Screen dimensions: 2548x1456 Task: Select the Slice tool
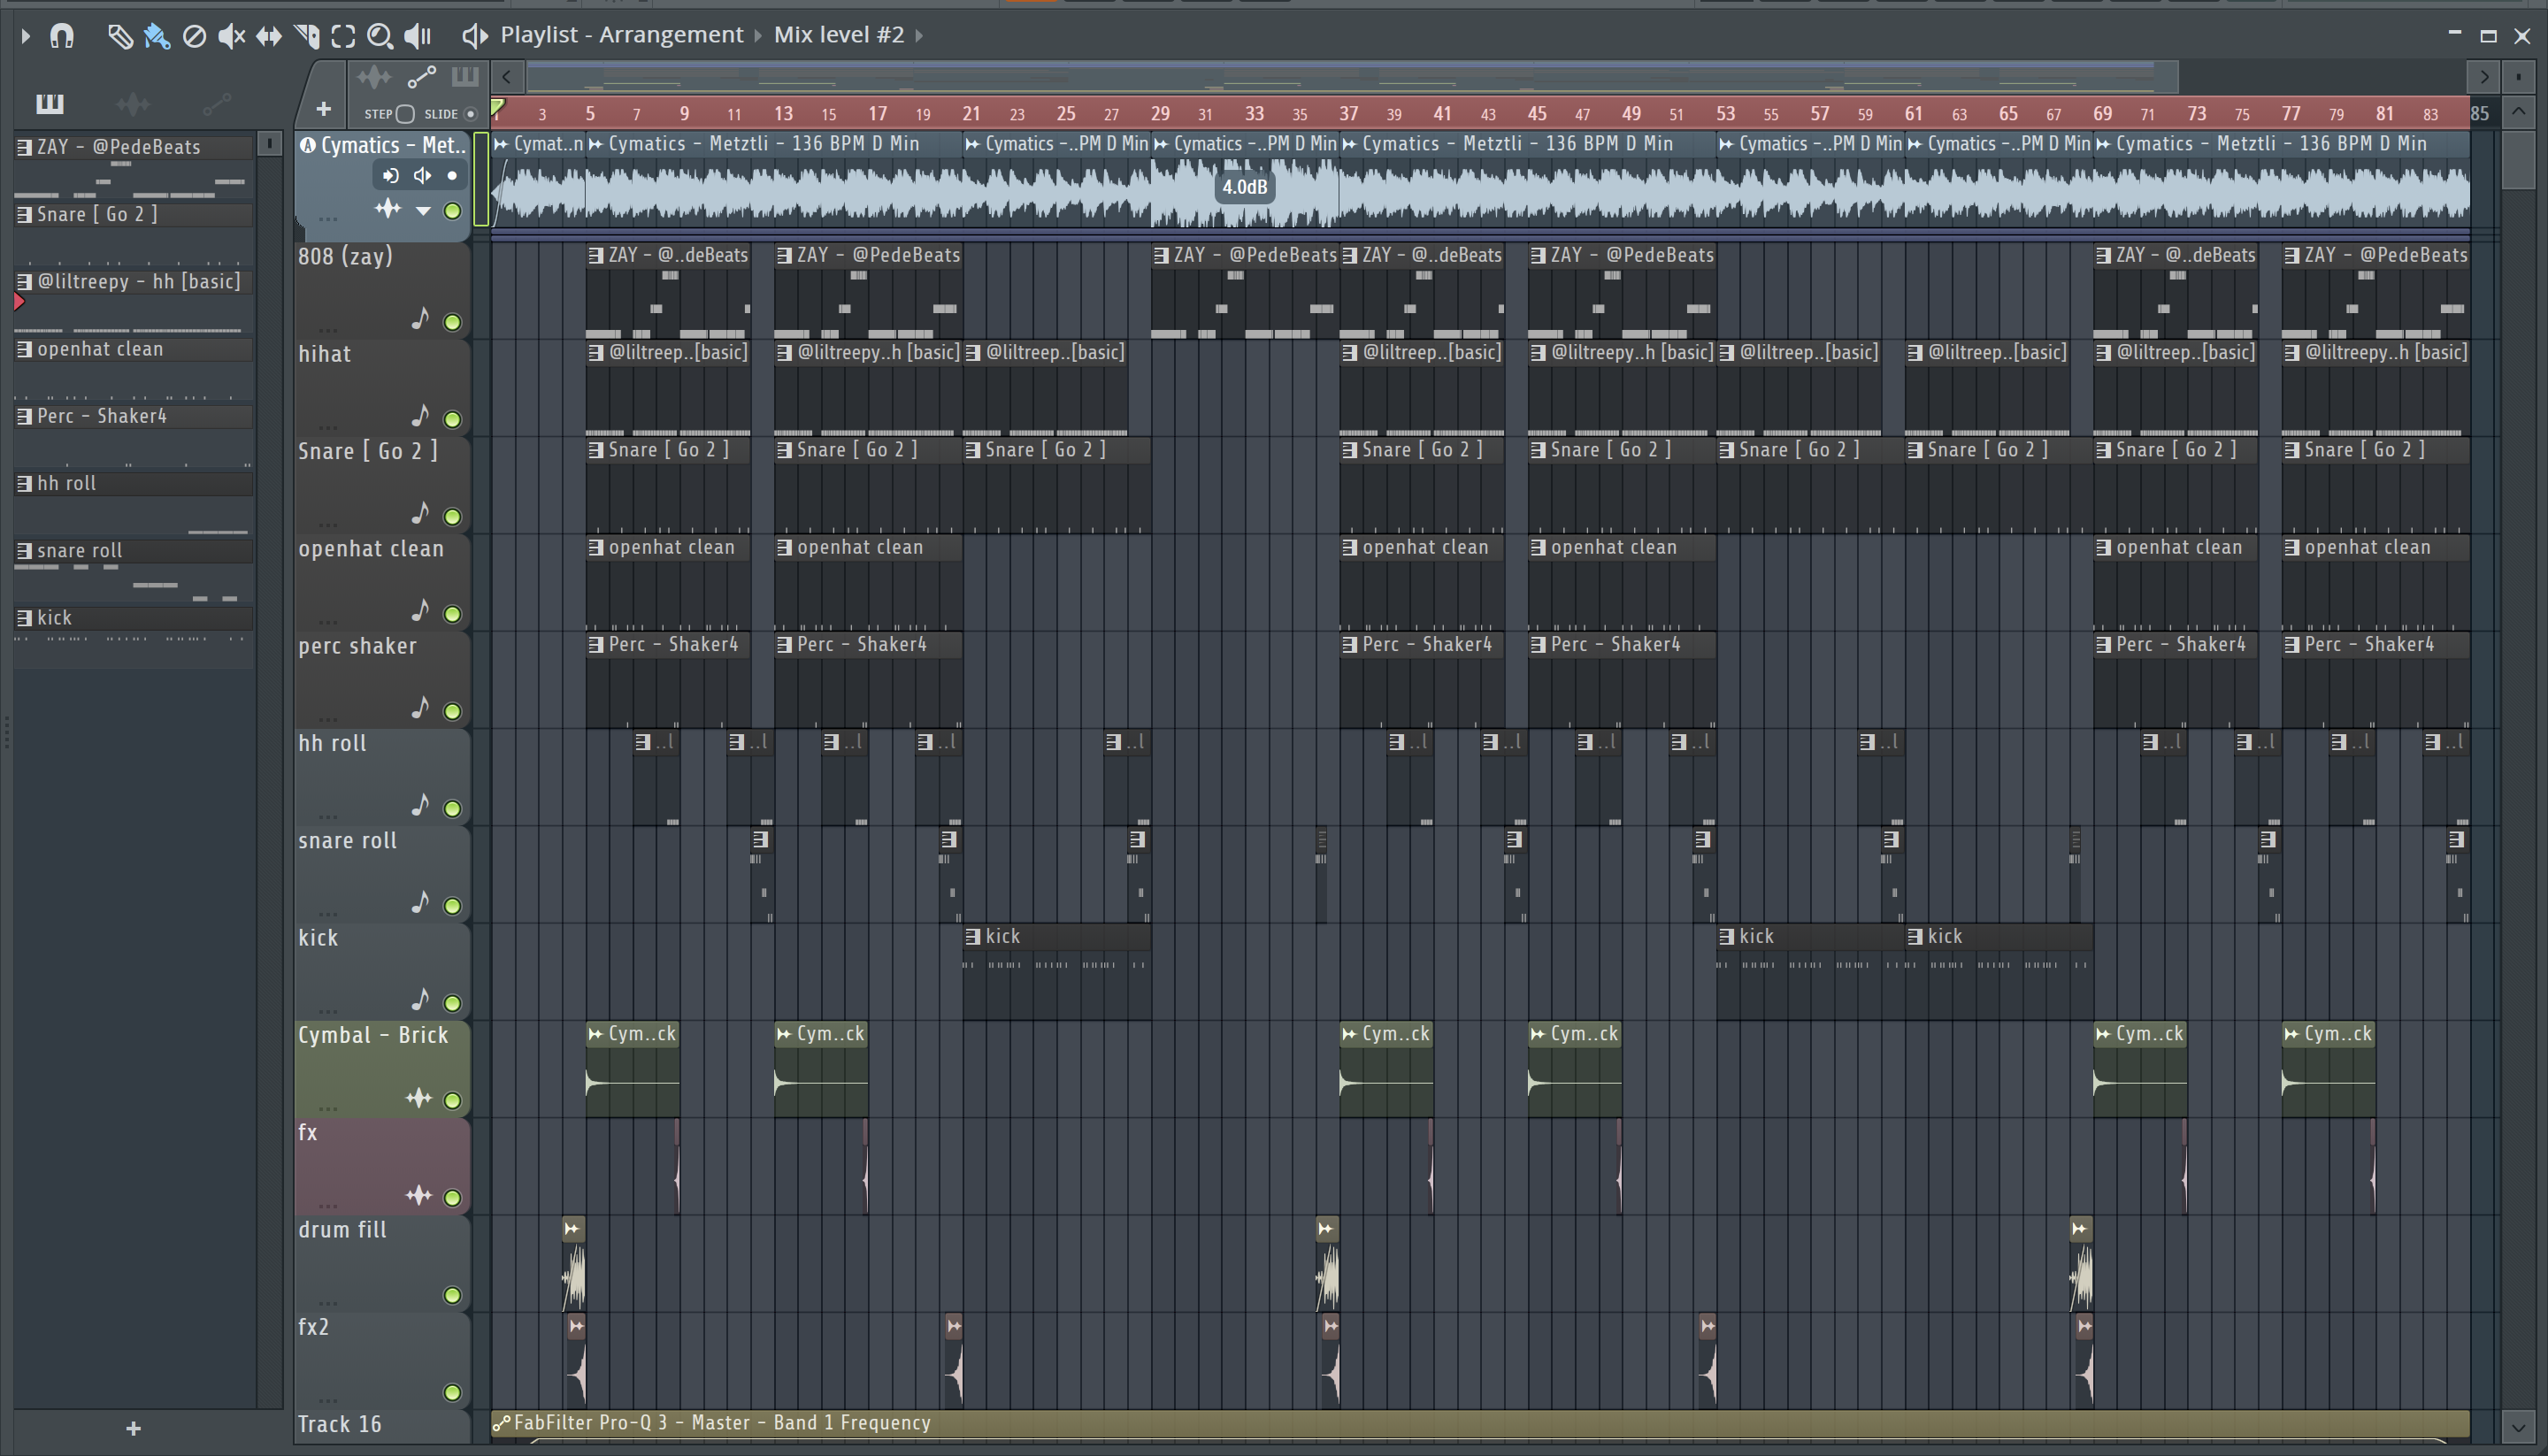click(x=306, y=37)
